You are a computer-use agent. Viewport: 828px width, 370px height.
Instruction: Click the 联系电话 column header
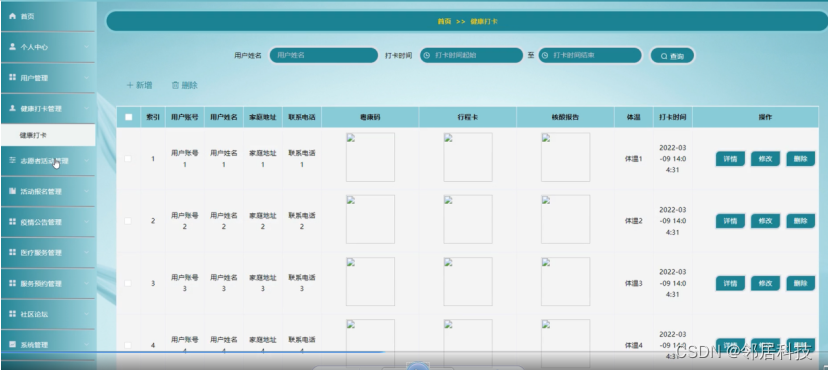pyautogui.click(x=302, y=117)
